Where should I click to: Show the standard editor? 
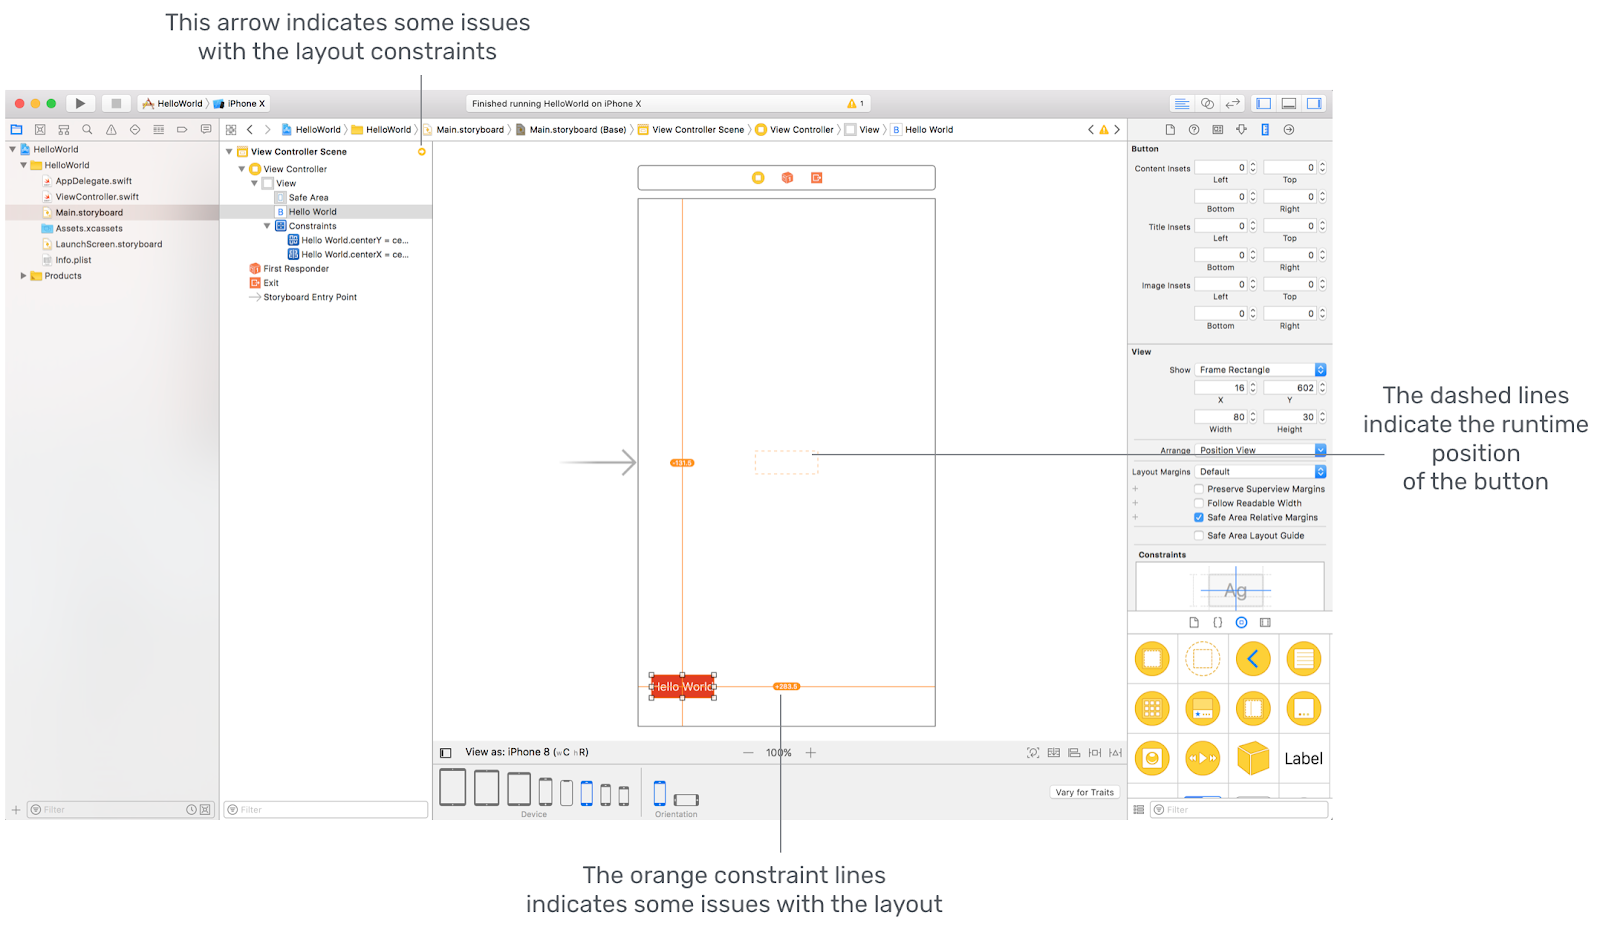pyautogui.click(x=1182, y=103)
